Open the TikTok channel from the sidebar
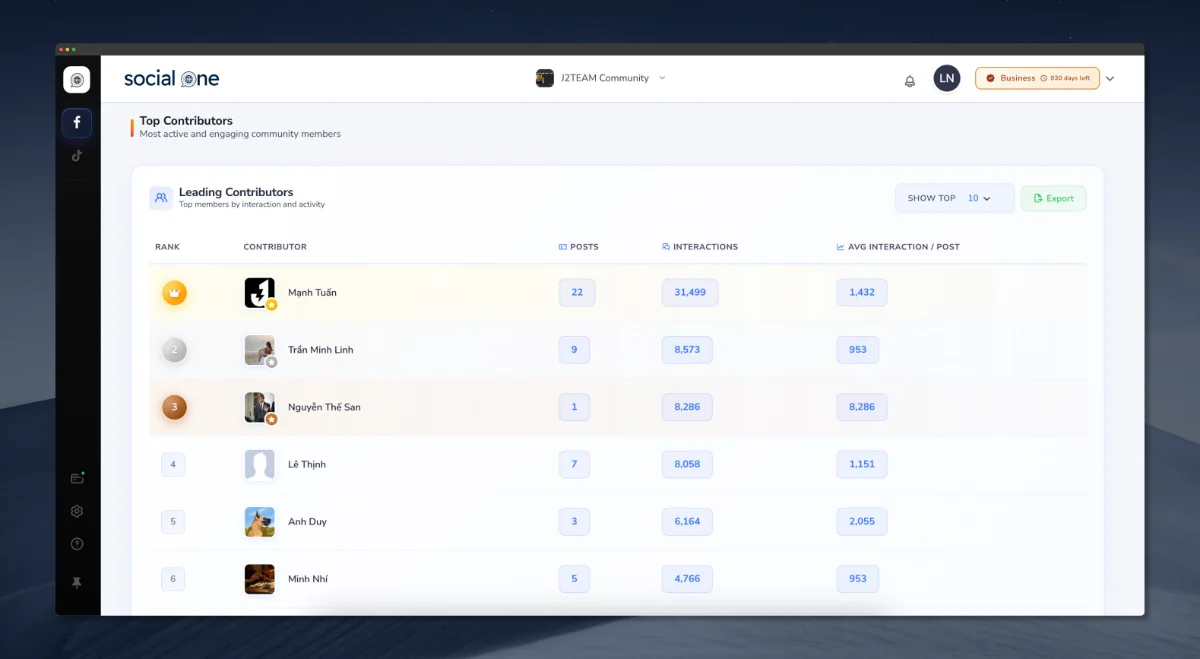1200x659 pixels. click(x=77, y=155)
